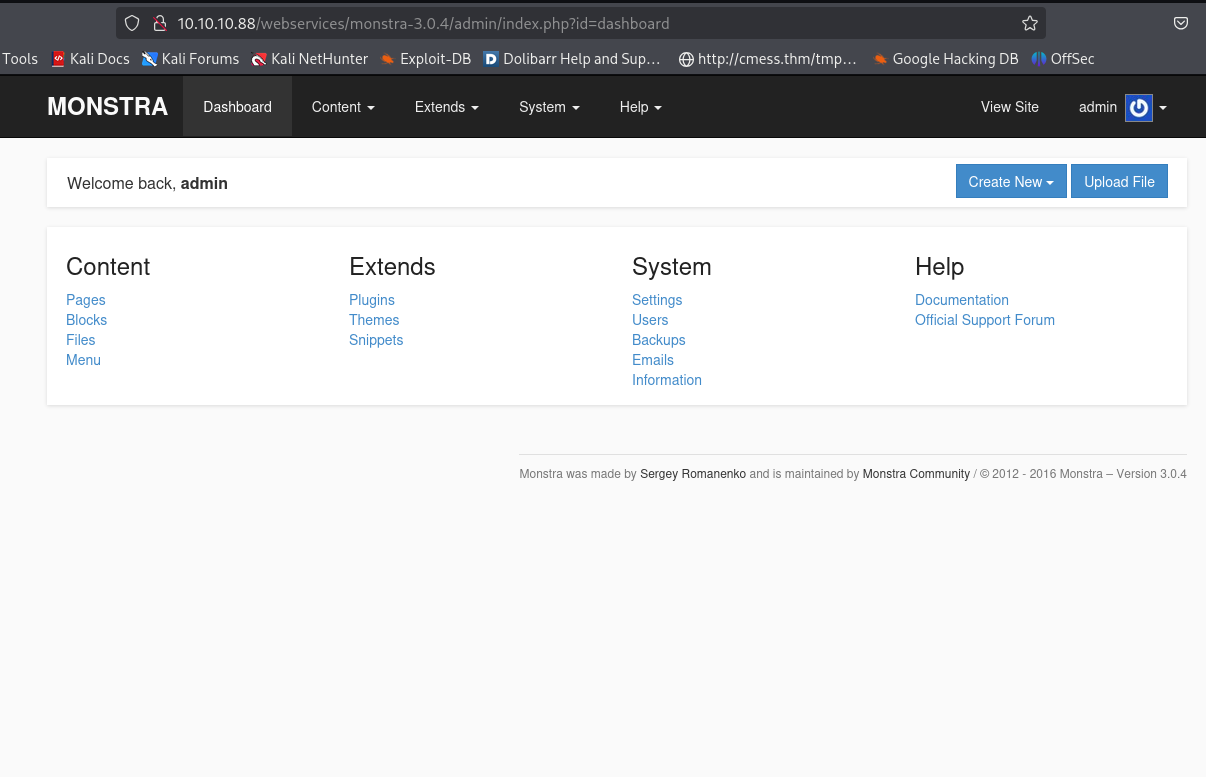Open the Pocket save icon
The height and width of the screenshot is (777, 1206).
tap(1181, 23)
